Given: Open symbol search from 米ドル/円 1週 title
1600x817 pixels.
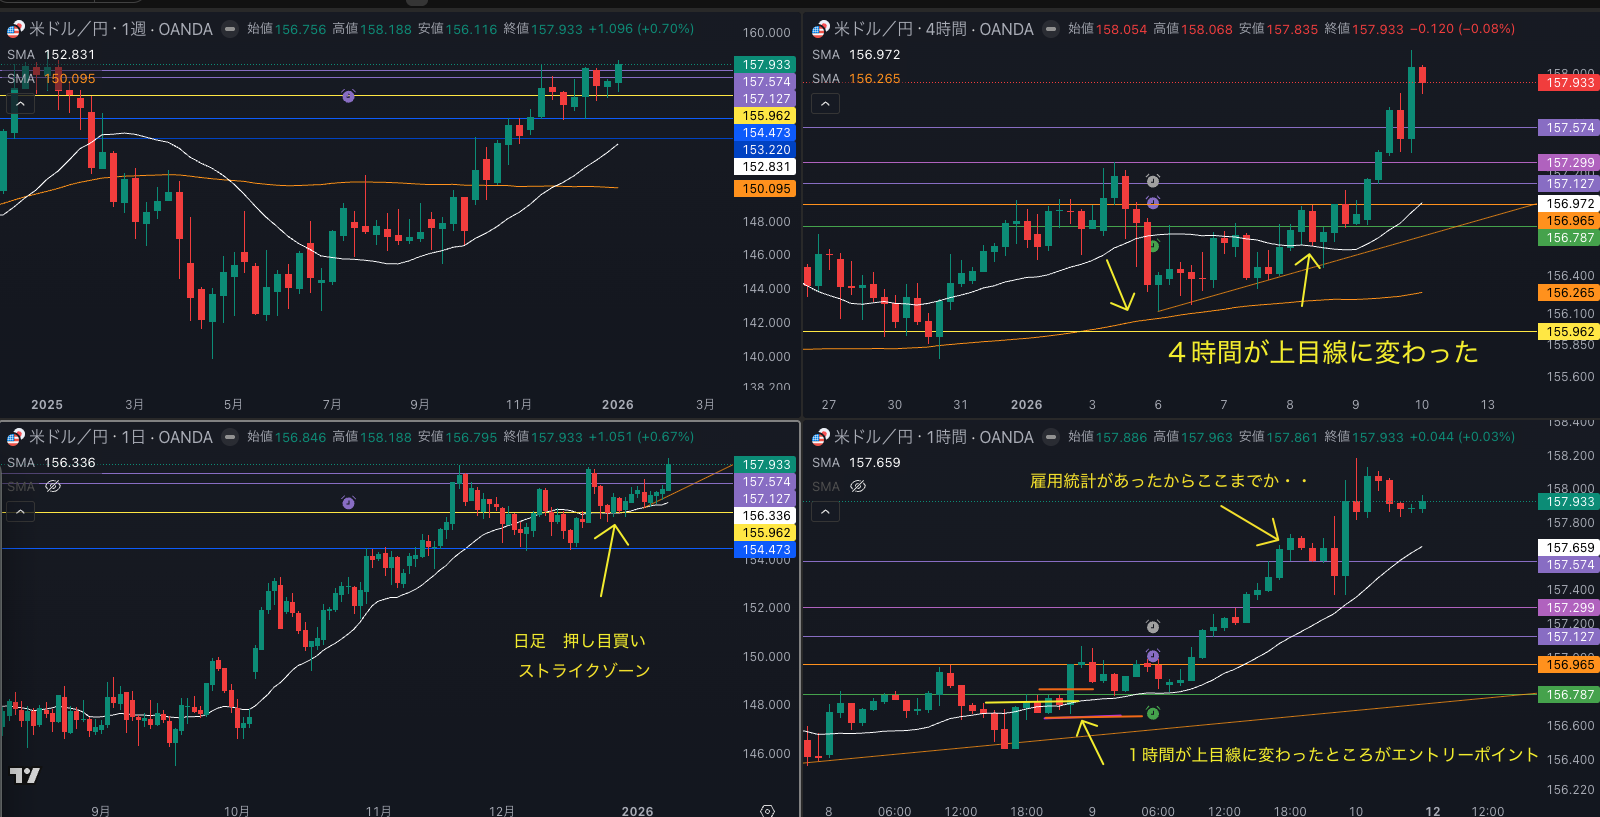Looking at the screenshot, I should tap(120, 29).
